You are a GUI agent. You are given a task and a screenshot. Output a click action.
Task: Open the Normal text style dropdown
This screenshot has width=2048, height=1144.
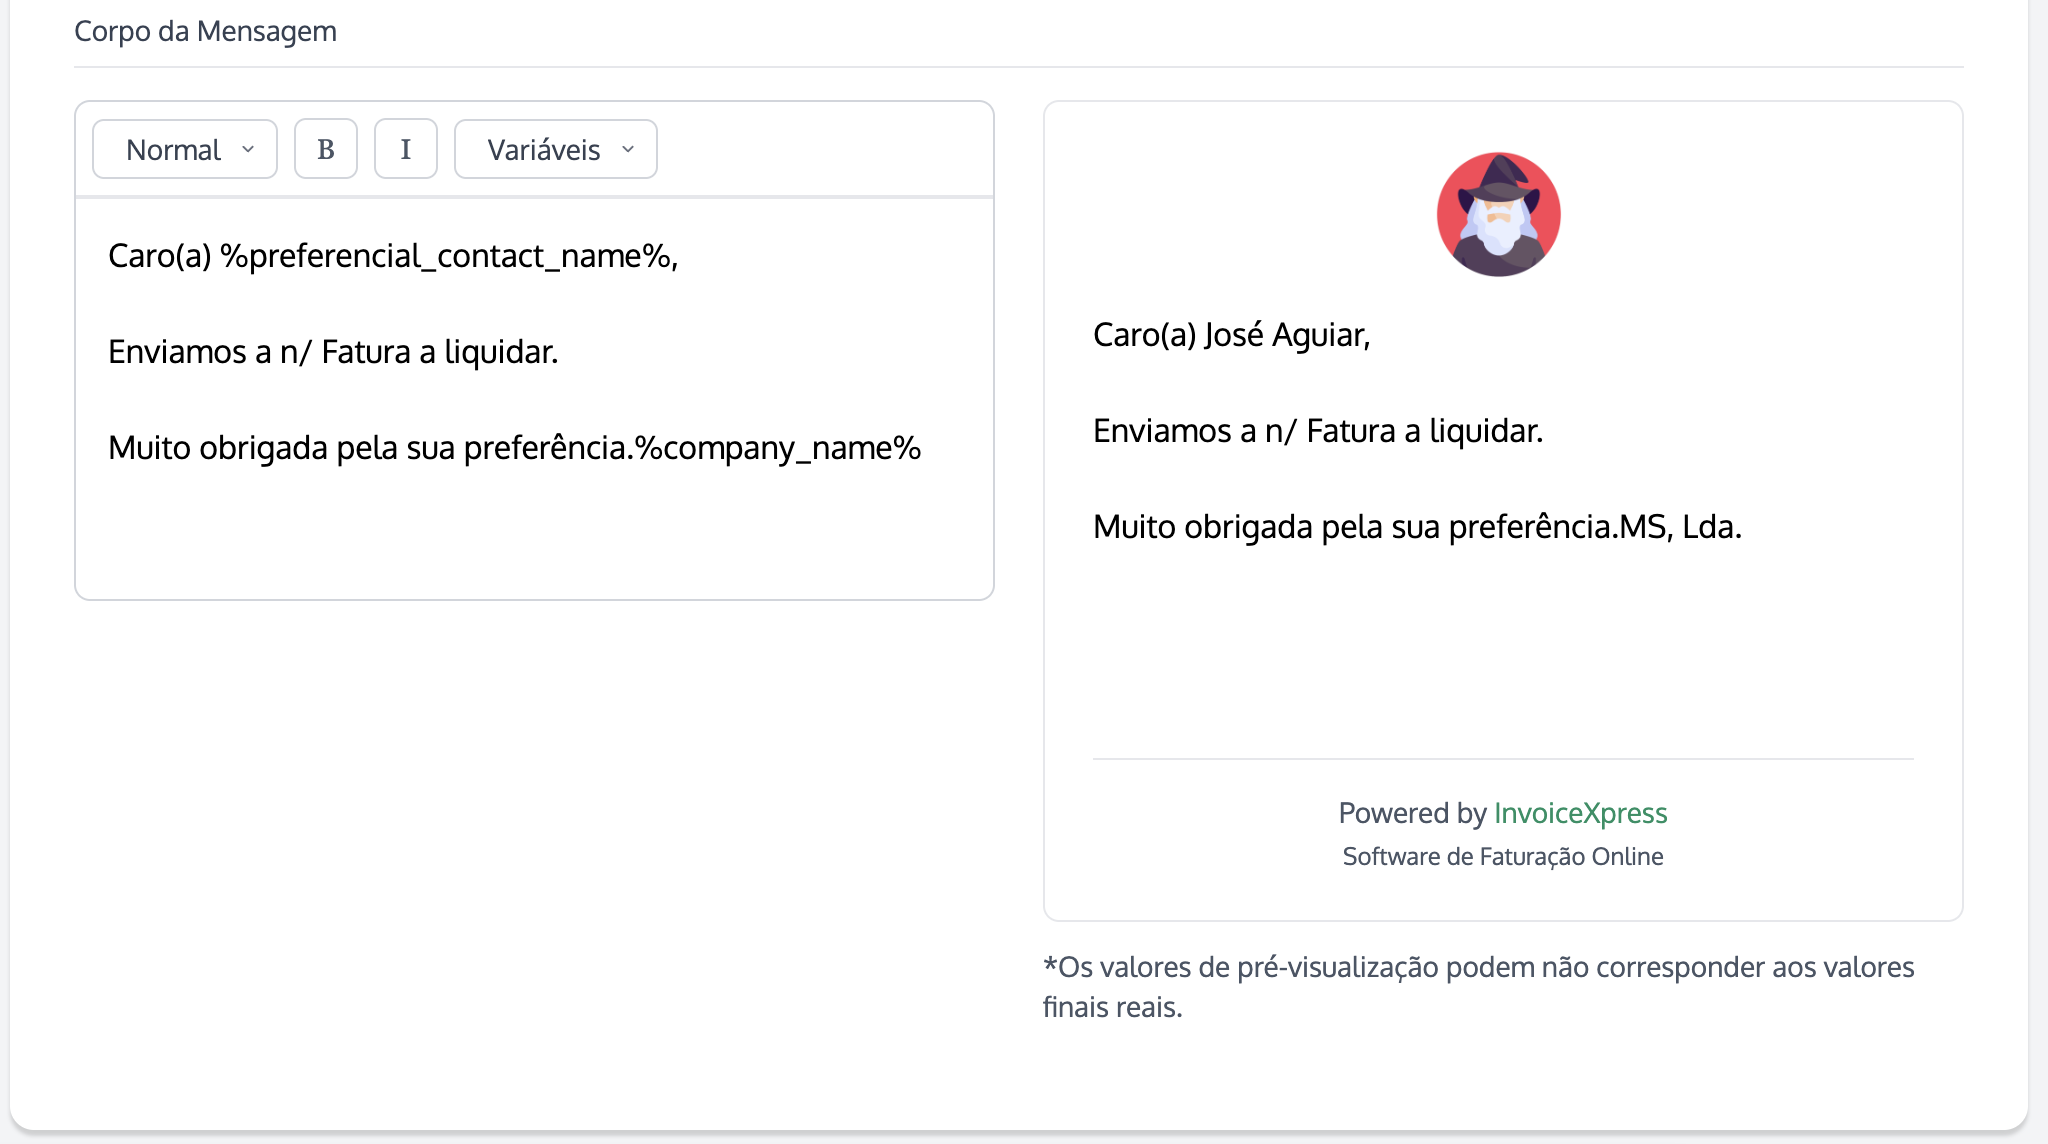pos(184,149)
